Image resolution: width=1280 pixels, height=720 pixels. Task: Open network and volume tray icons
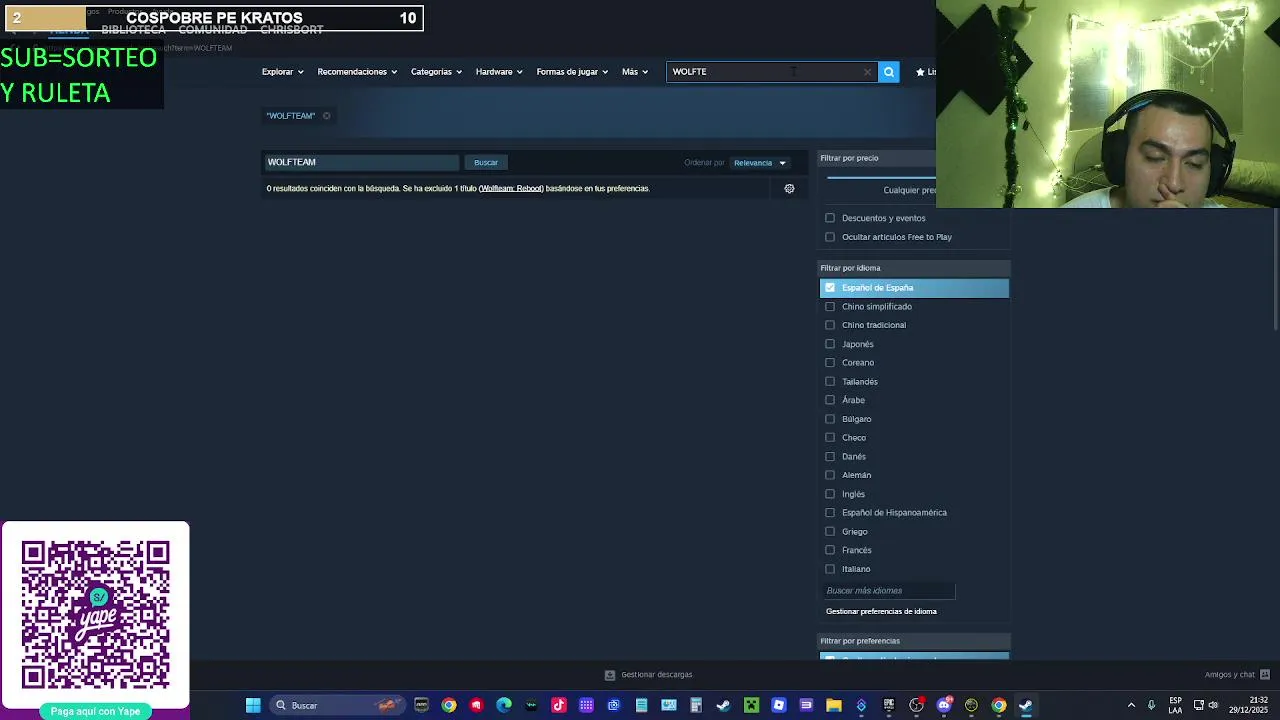1205,705
